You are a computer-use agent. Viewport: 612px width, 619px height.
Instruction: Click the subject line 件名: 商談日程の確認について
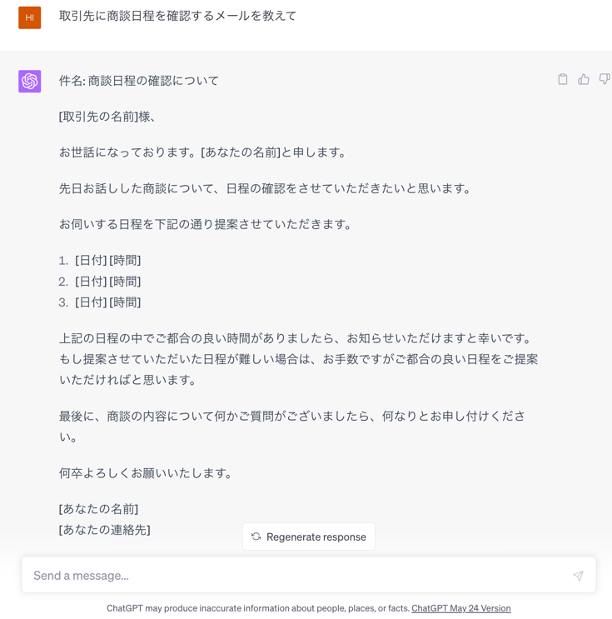(139, 81)
